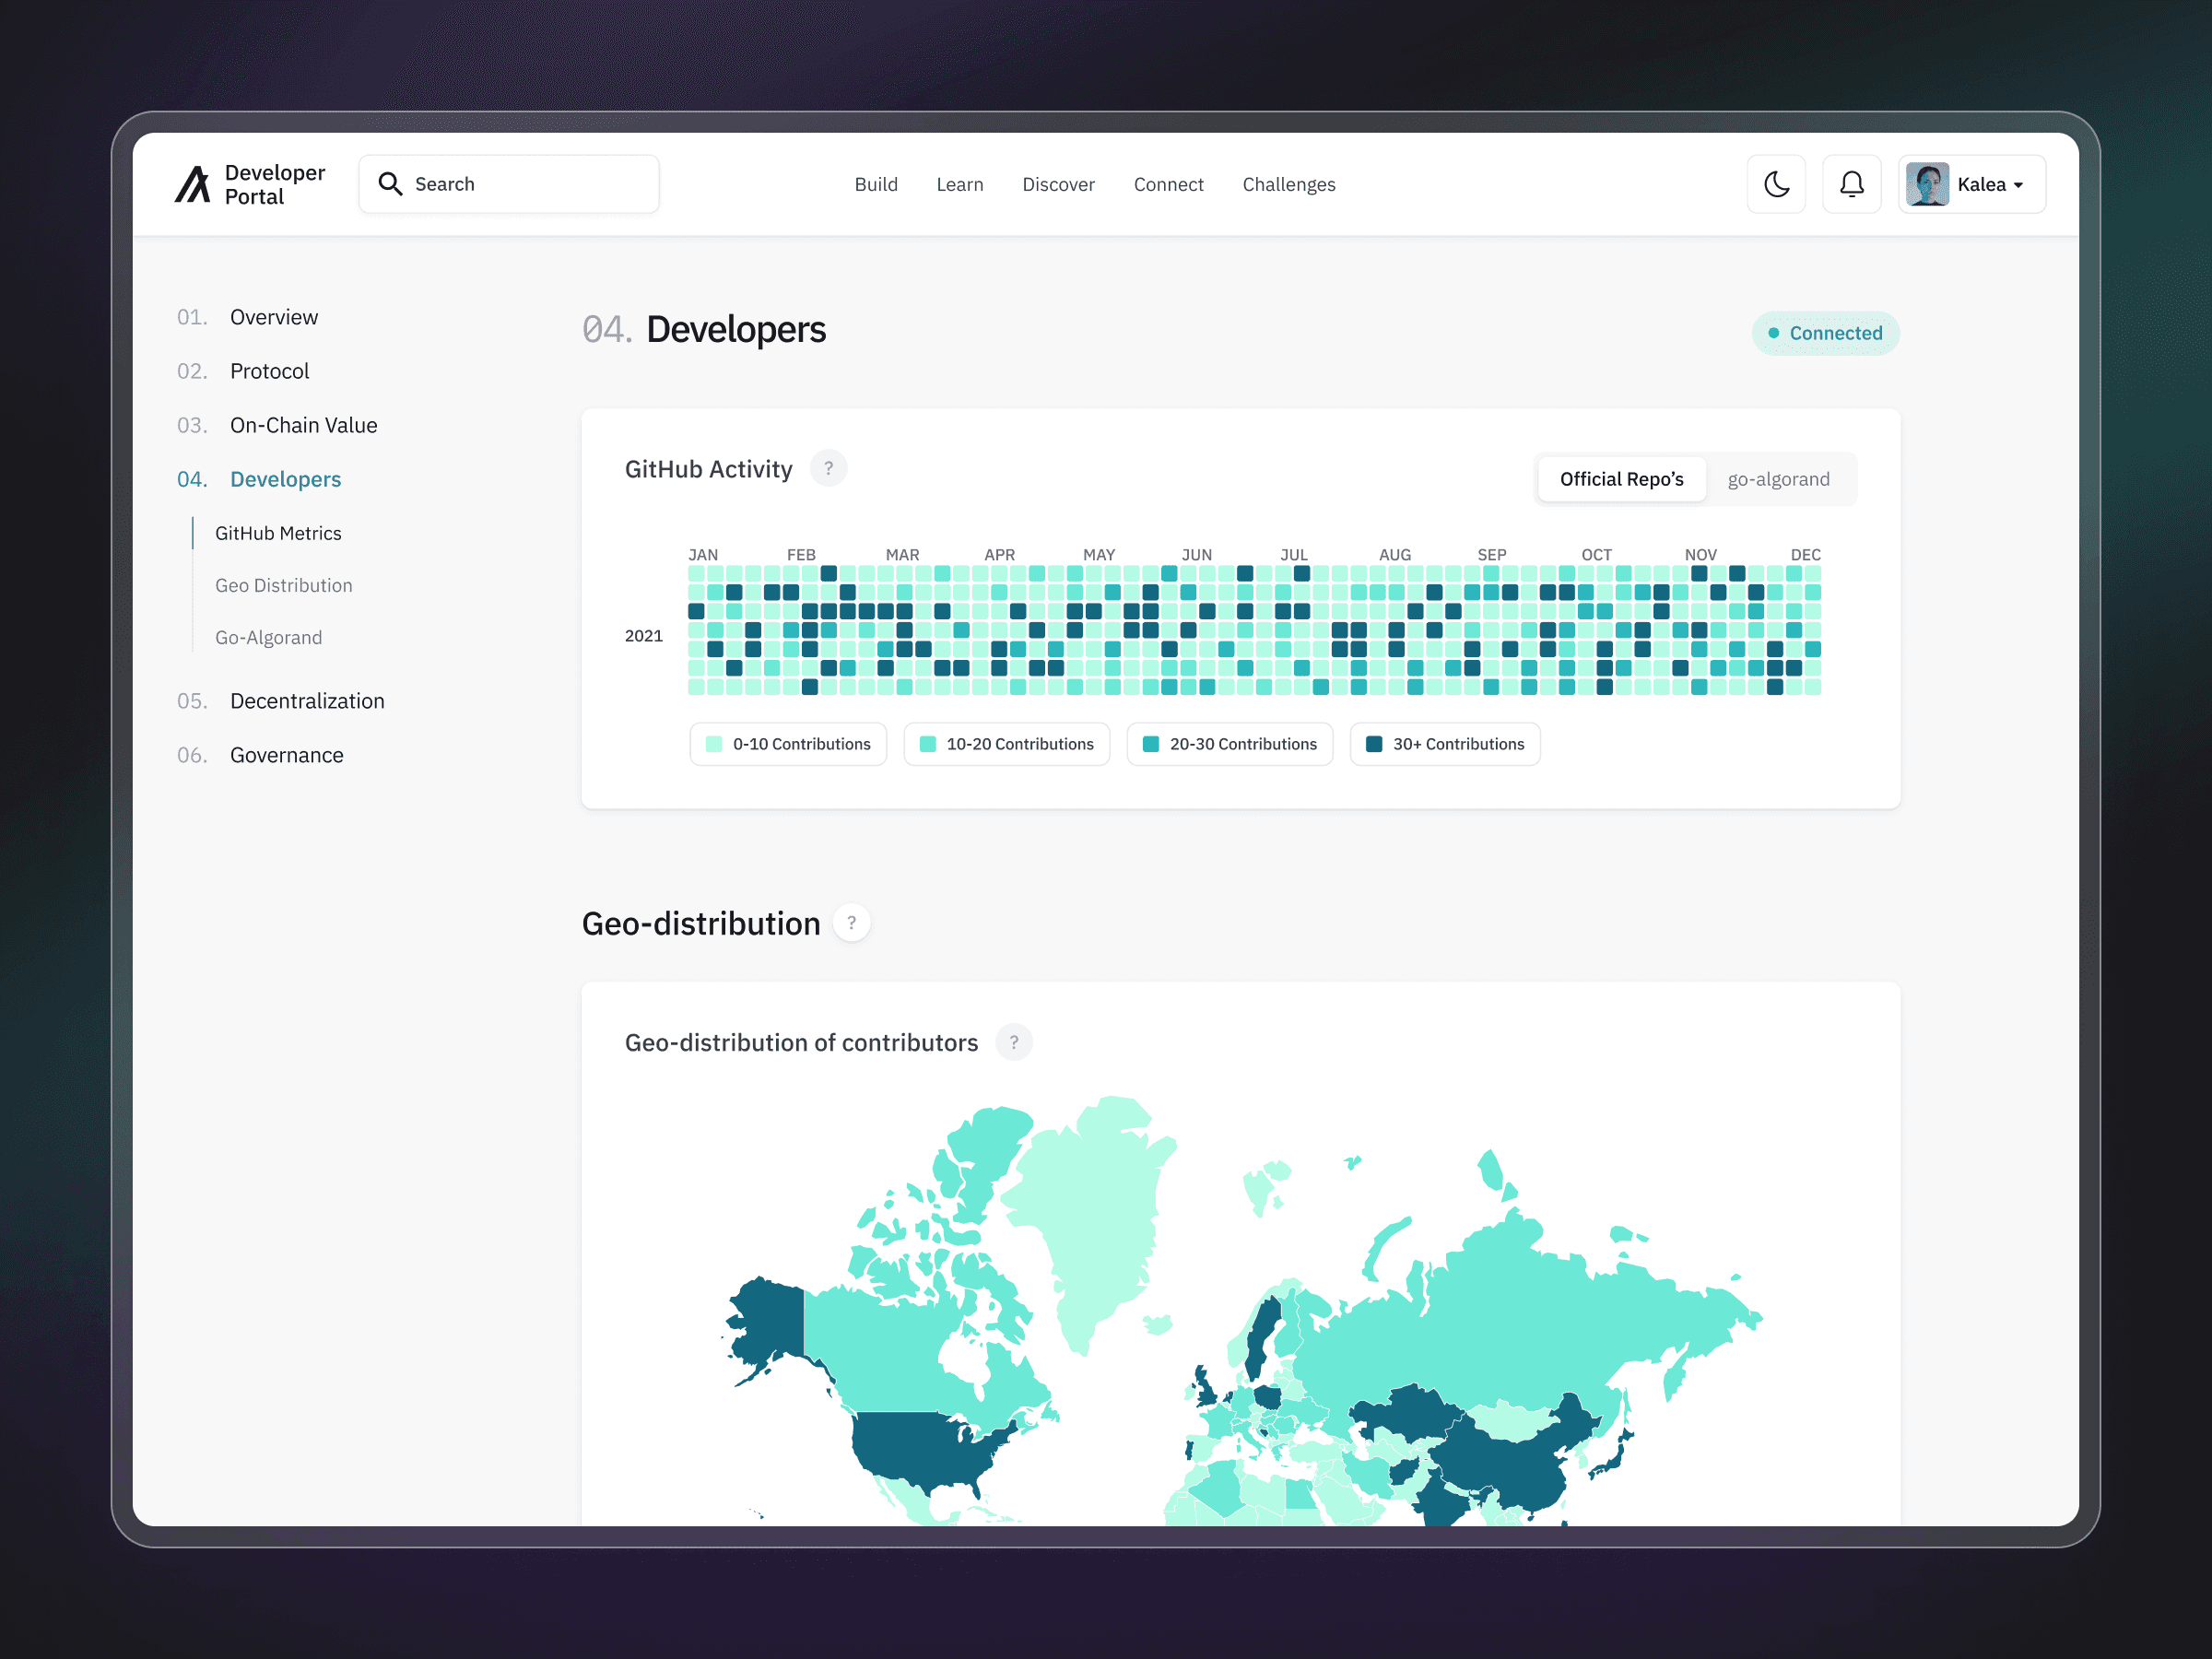Open Geo-distribution heading help icon
The image size is (2212, 1659).
851,923
